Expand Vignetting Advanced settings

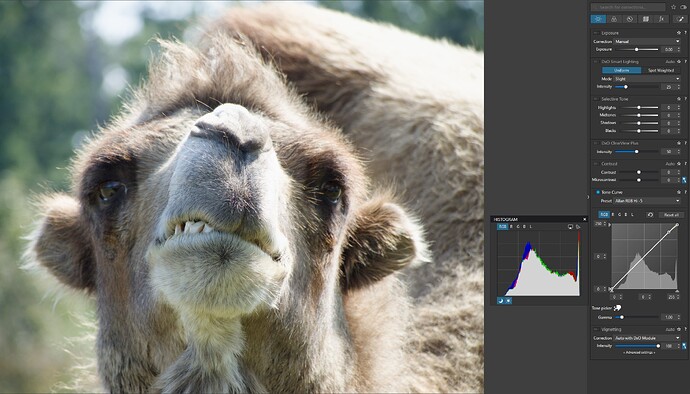click(639, 353)
